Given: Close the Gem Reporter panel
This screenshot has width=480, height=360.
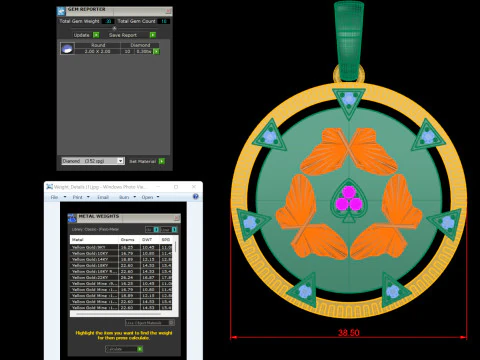Looking at the screenshot, I should pos(168,11).
